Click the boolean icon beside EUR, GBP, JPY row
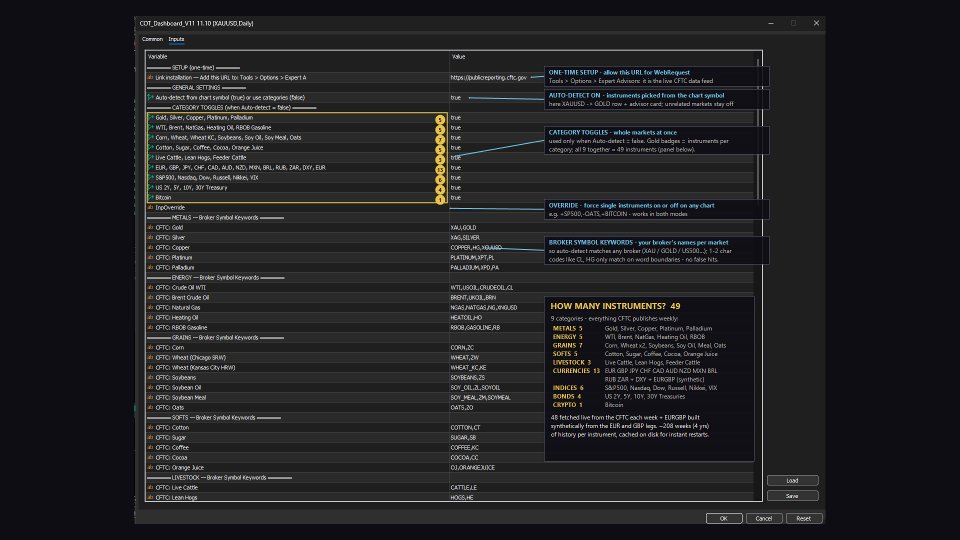This screenshot has width=960, height=540. 151,167
